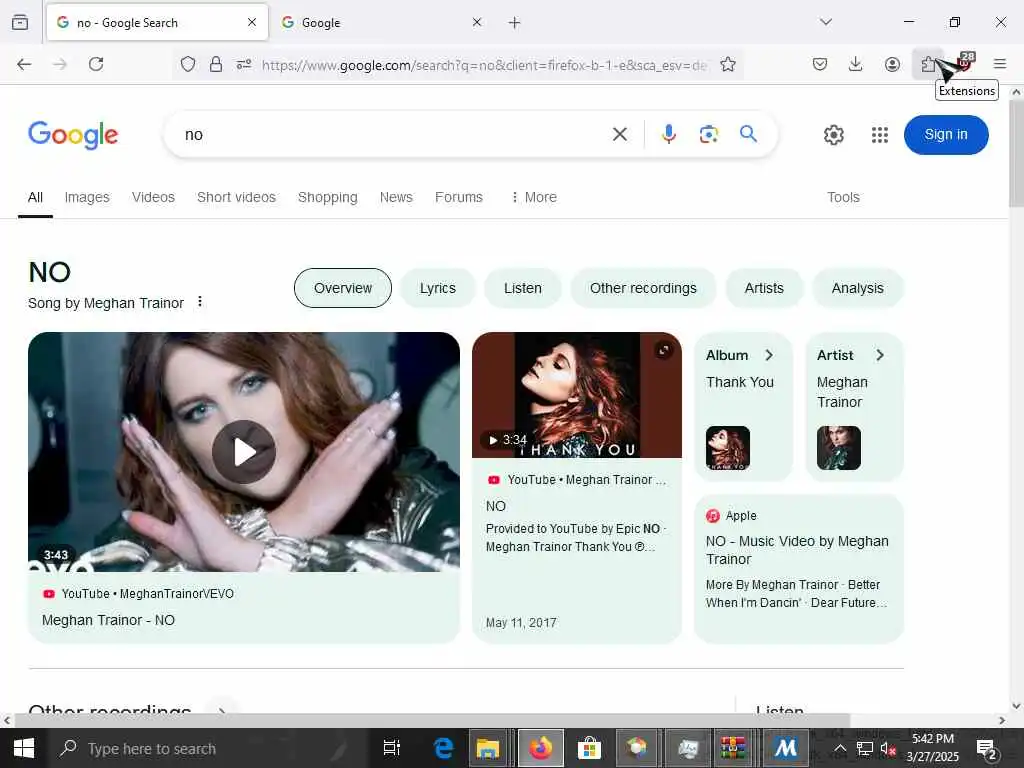Screen dimensions: 1024x768
Task: Open Google quick settings gear
Action: point(833,135)
